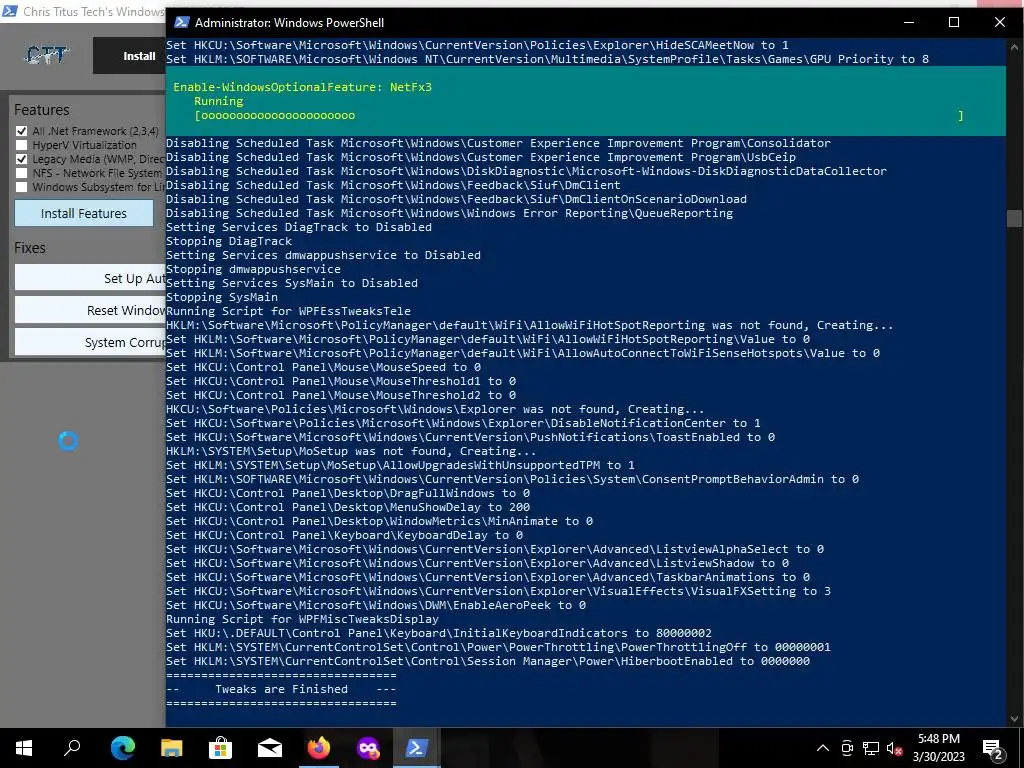Viewport: 1024px width, 768px height.
Task: Check NFS - Network File System
Action: [x=22, y=173]
